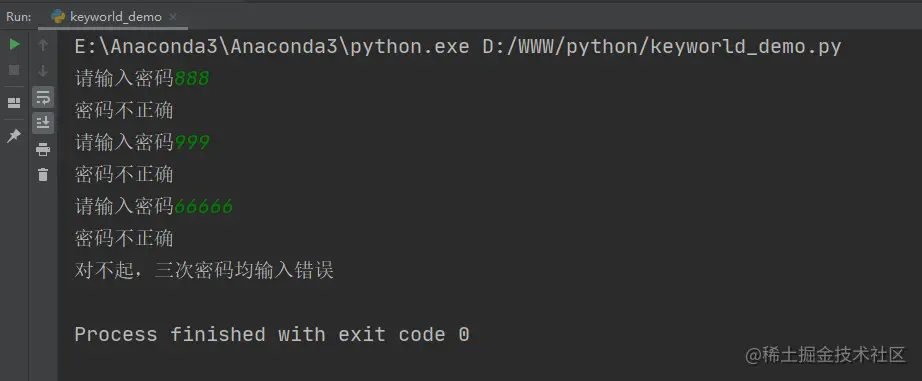Click the green 999 input text
Image resolution: width=922 pixels, height=381 pixels.
coord(192,142)
